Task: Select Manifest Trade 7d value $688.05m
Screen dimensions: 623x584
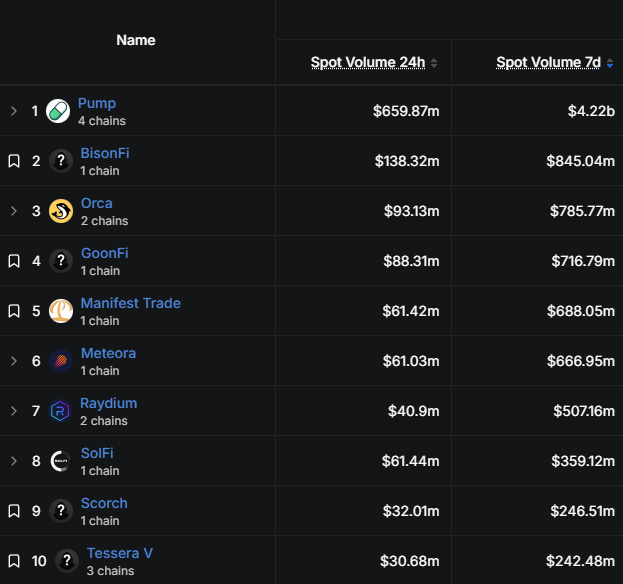Action: 581,311
